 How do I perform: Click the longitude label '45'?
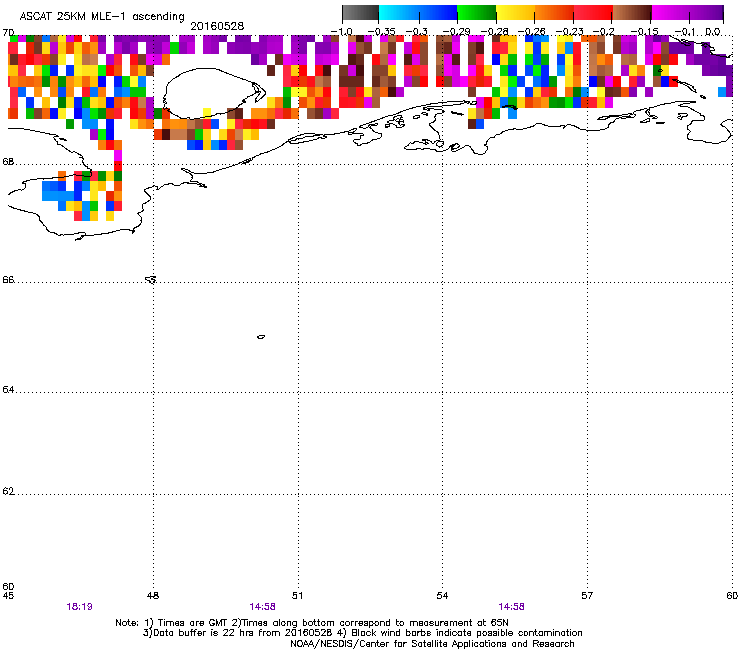[8, 596]
